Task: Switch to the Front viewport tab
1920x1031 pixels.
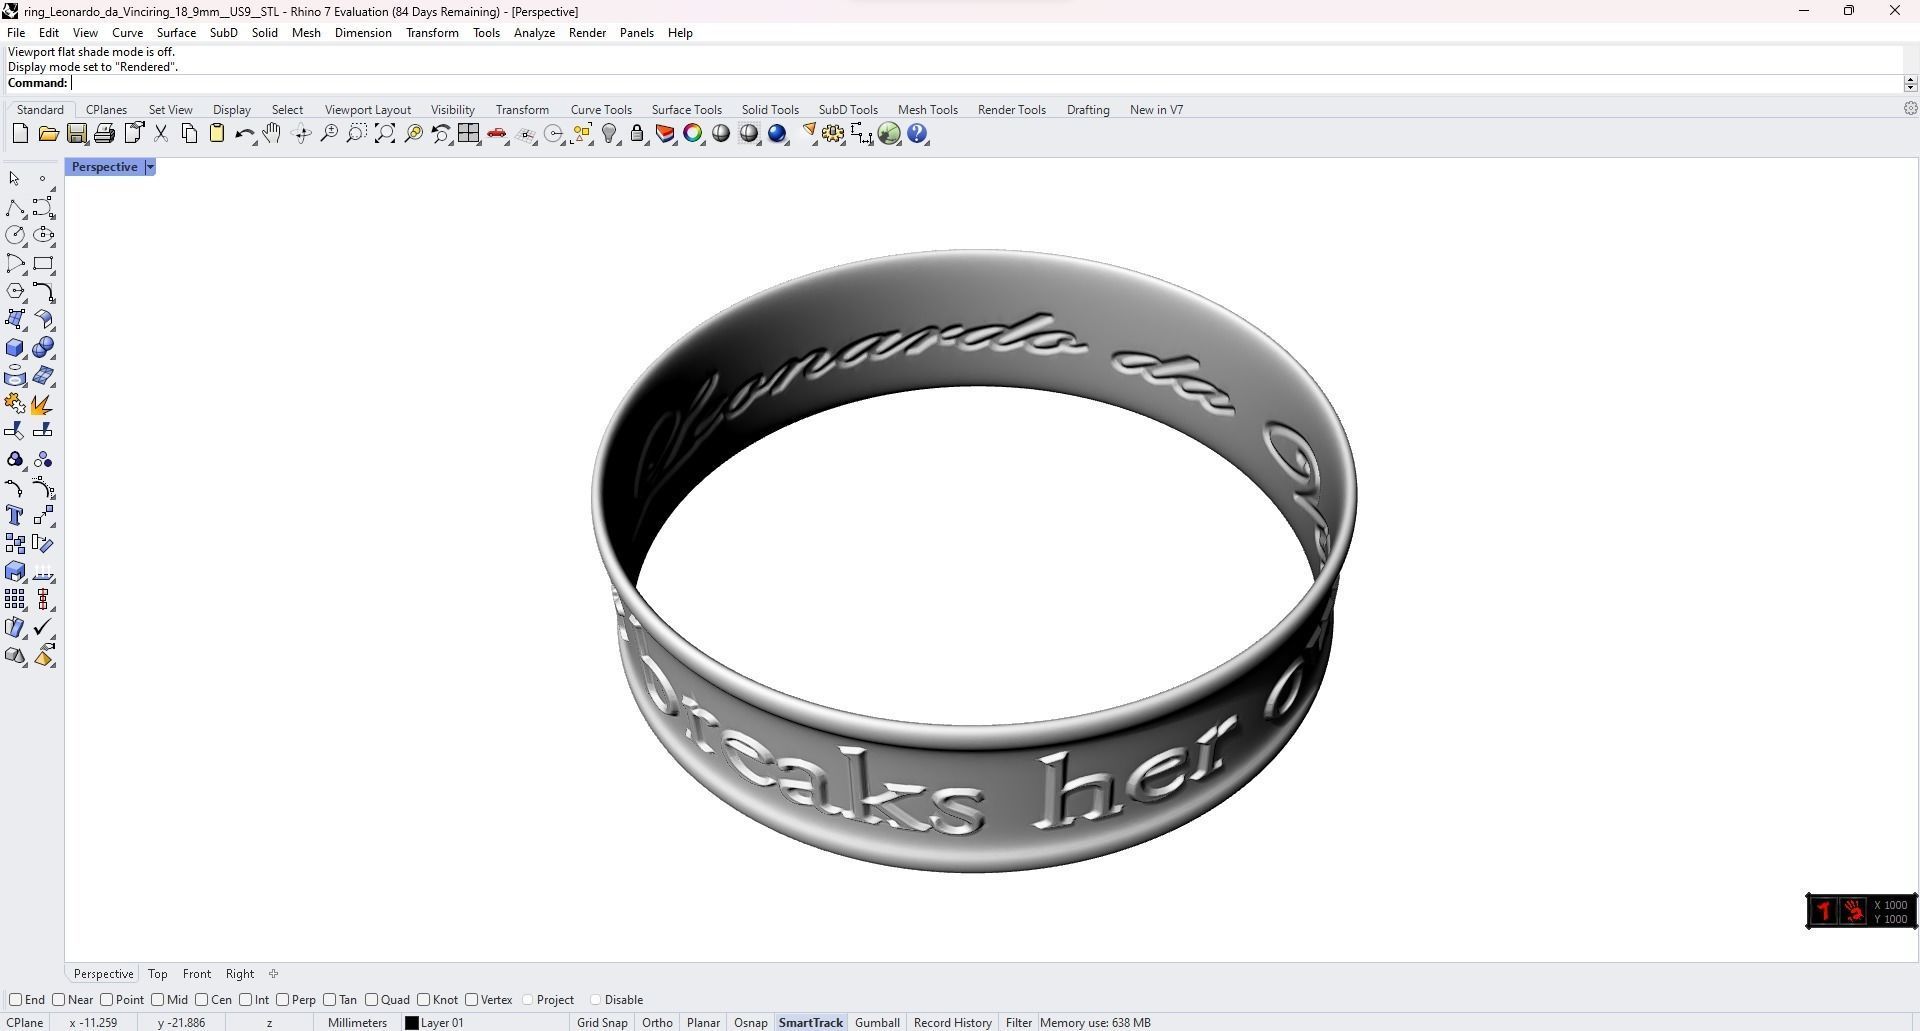Action: 196,974
